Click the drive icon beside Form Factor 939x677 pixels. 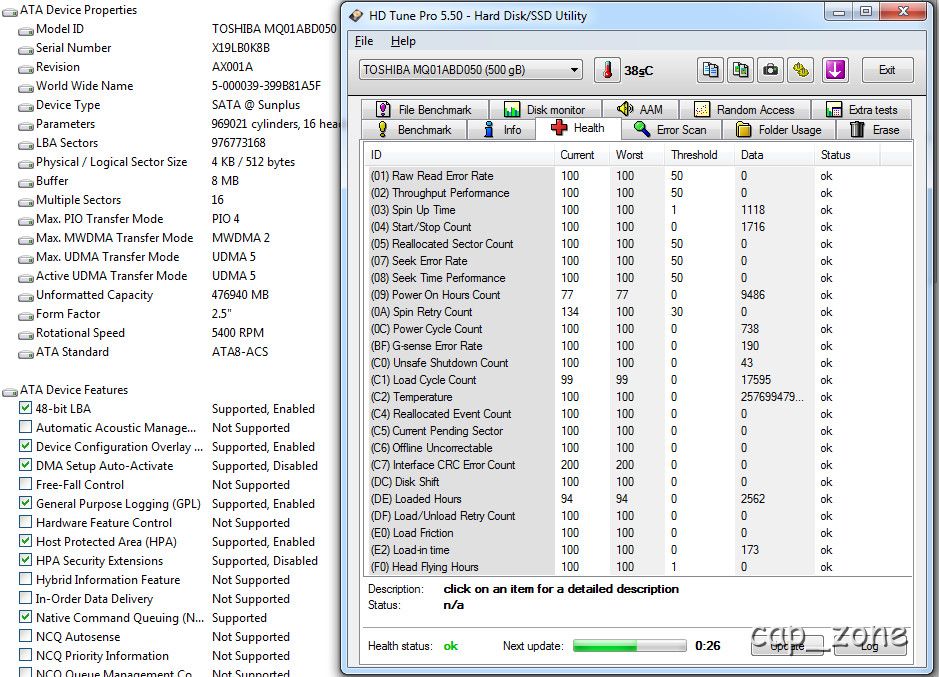[26, 315]
